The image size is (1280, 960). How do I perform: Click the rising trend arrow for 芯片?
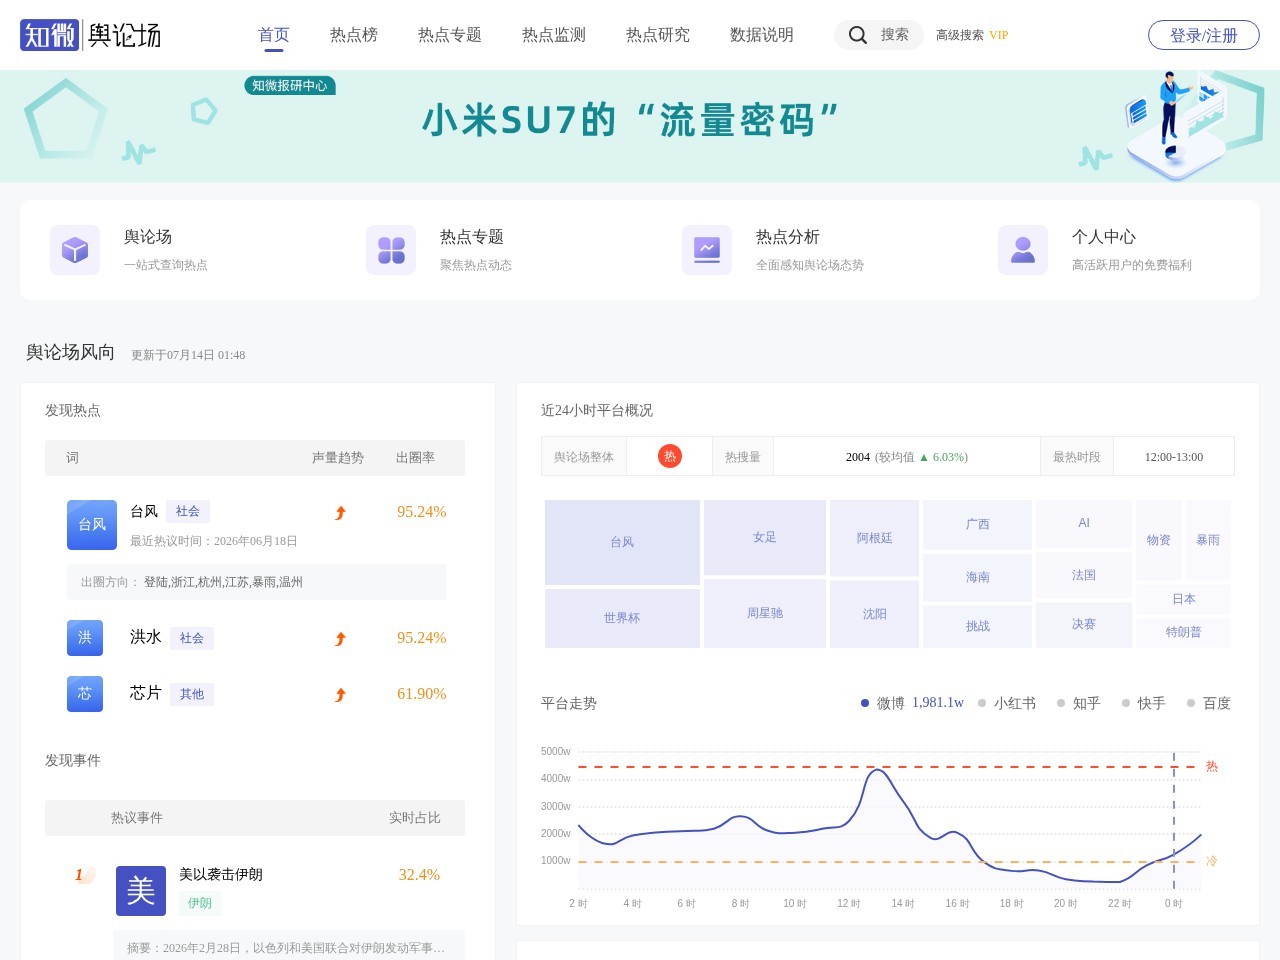point(340,695)
